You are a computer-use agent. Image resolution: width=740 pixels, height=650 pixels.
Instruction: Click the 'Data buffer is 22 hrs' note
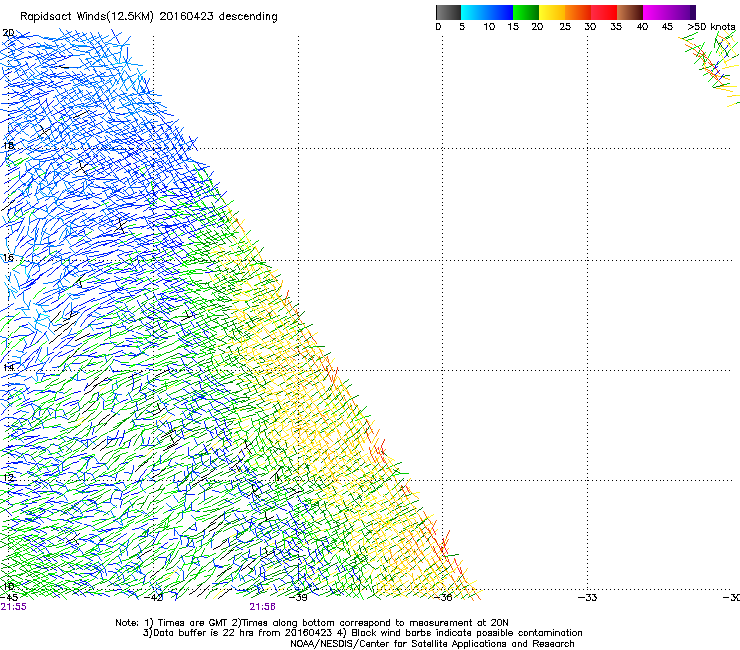point(362,633)
